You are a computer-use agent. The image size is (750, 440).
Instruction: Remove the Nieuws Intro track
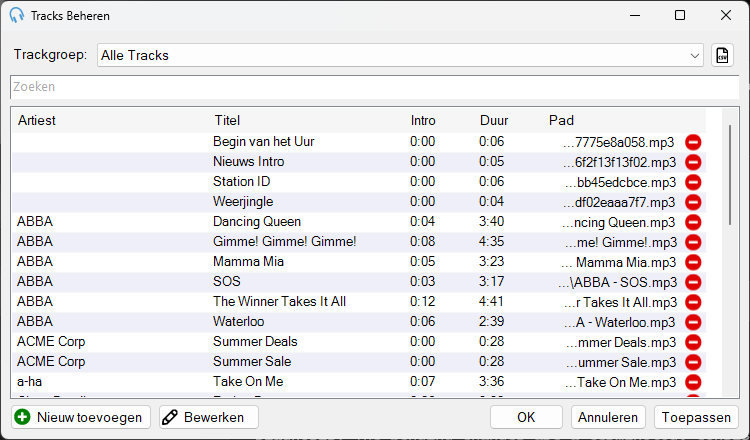click(x=693, y=162)
